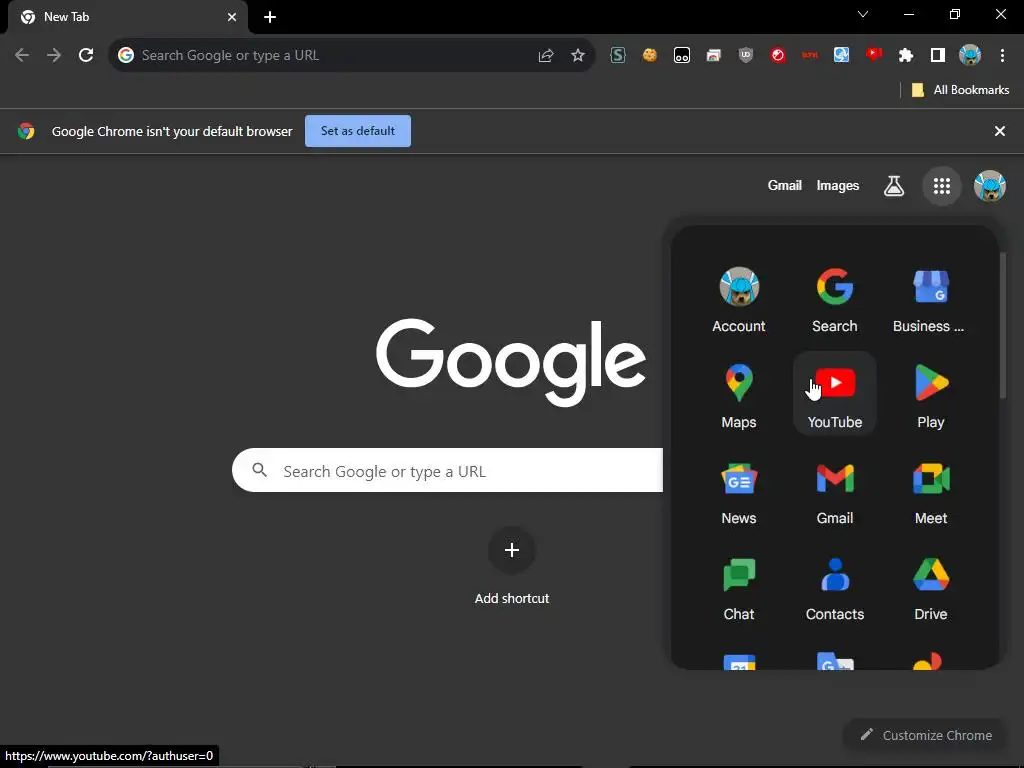Click Customize Chrome button

[926, 735]
